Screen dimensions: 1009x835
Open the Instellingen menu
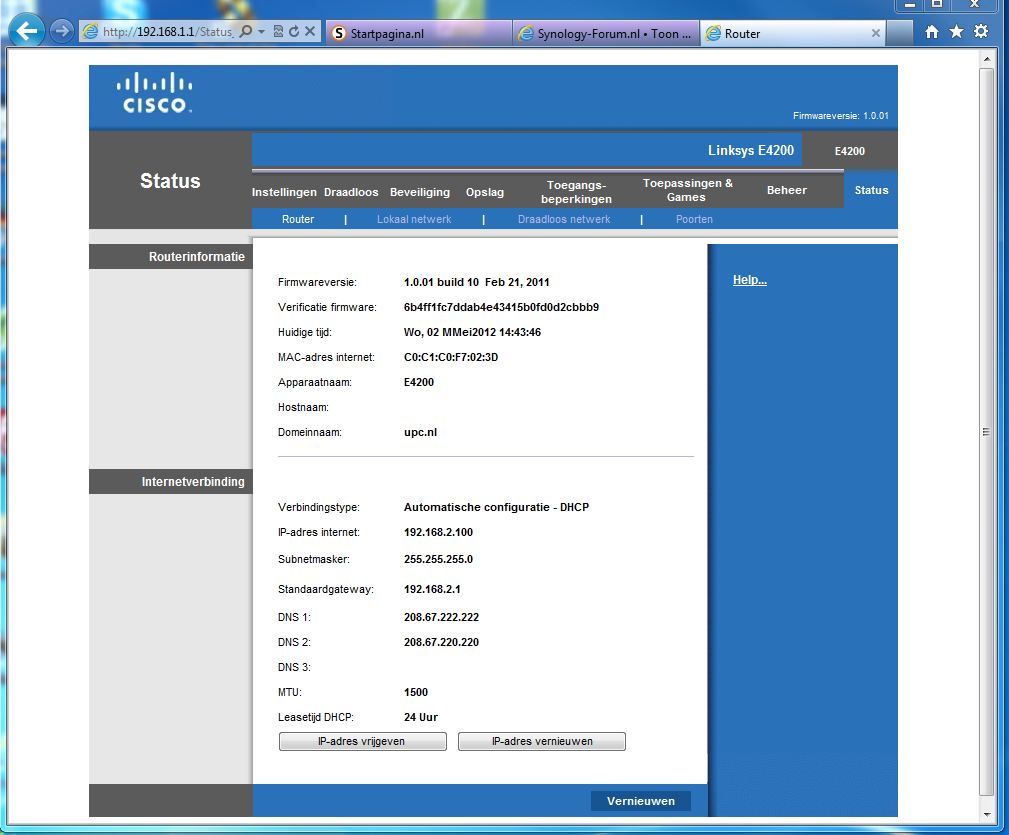coord(284,192)
